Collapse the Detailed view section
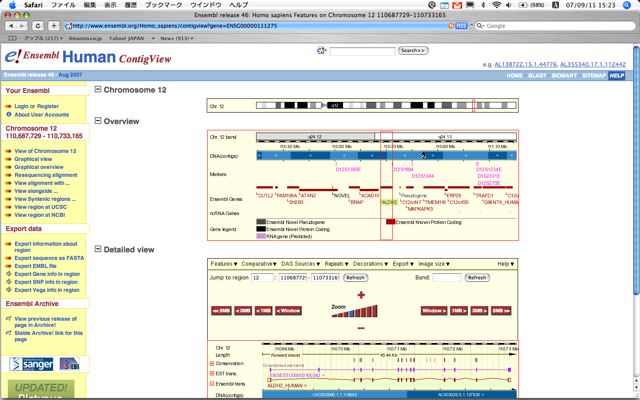Viewport: 640px width, 400px height. click(97, 248)
